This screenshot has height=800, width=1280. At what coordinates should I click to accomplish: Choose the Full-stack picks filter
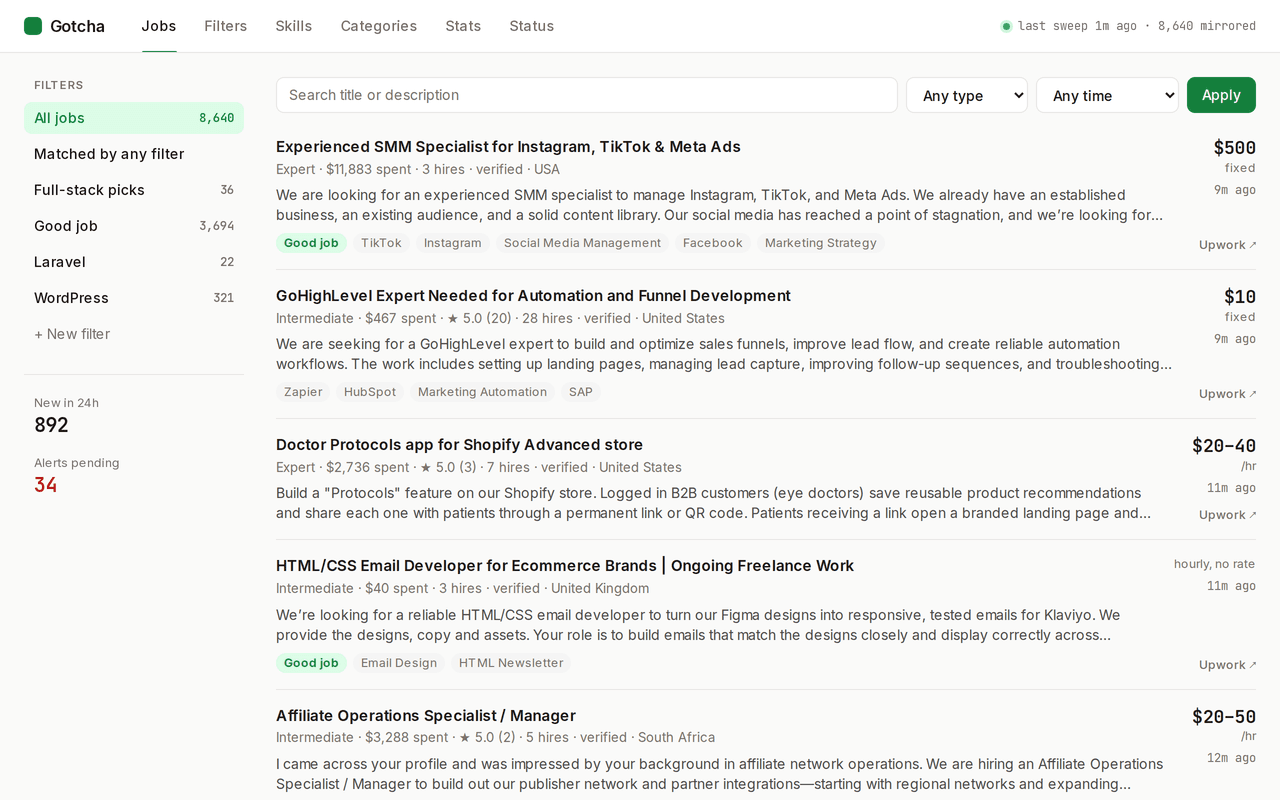coord(134,190)
